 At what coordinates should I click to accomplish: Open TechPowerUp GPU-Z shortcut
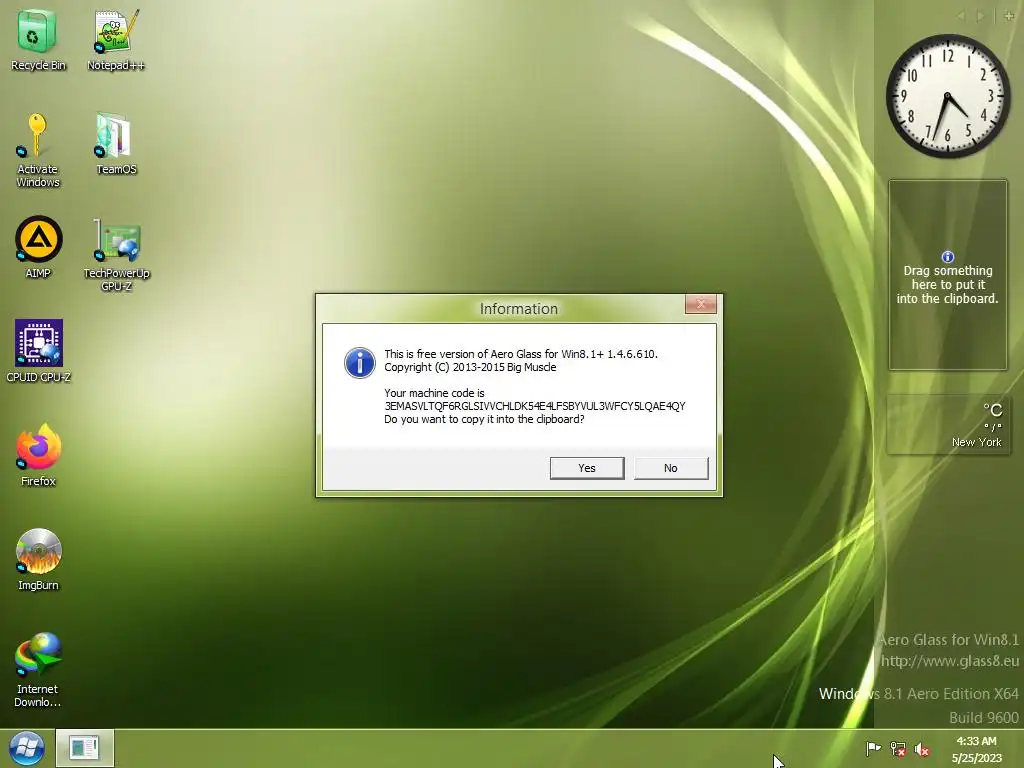pos(116,255)
